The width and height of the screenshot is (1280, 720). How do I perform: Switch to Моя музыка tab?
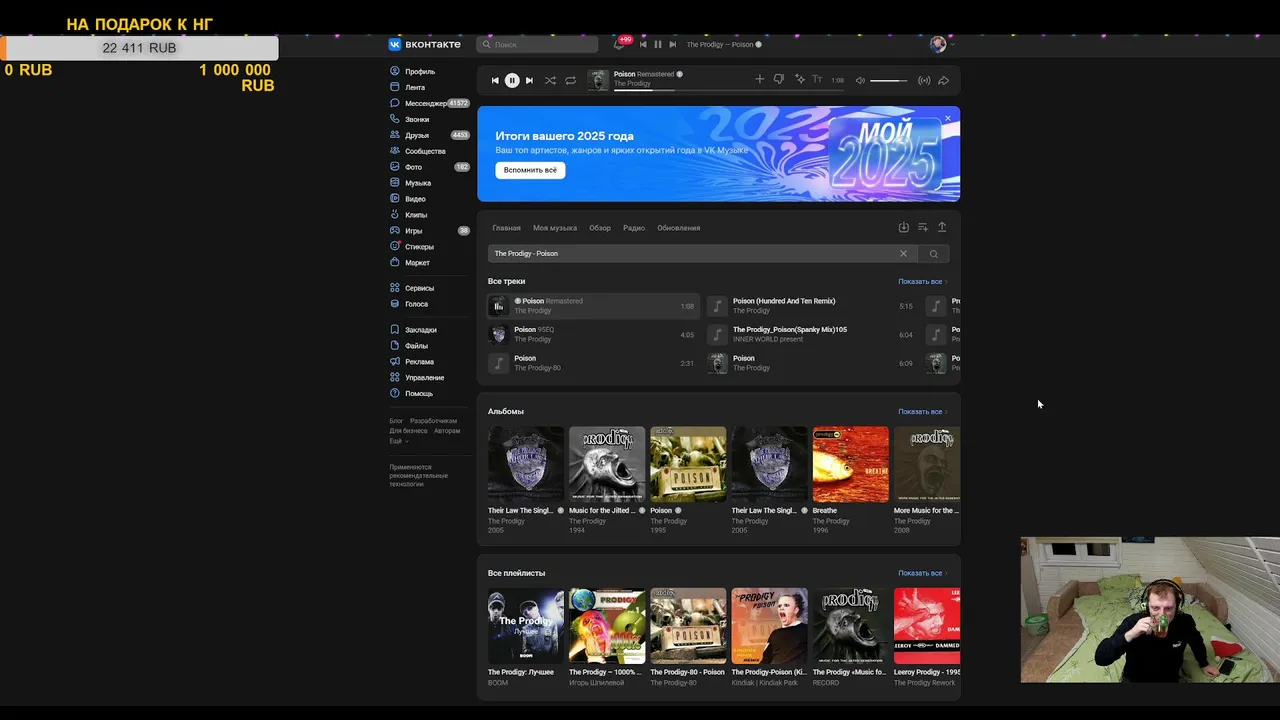pyautogui.click(x=555, y=228)
